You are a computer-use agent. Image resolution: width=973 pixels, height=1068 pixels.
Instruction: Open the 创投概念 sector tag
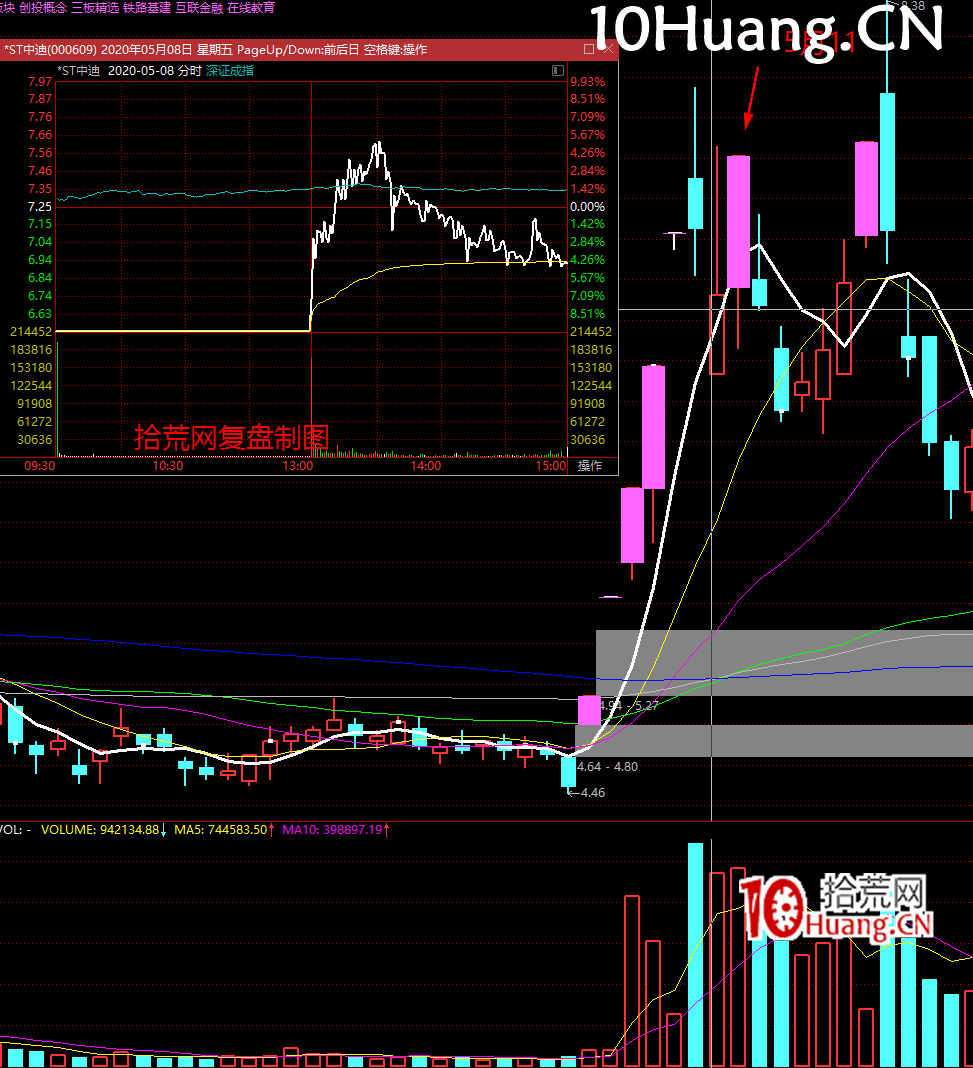(x=43, y=7)
